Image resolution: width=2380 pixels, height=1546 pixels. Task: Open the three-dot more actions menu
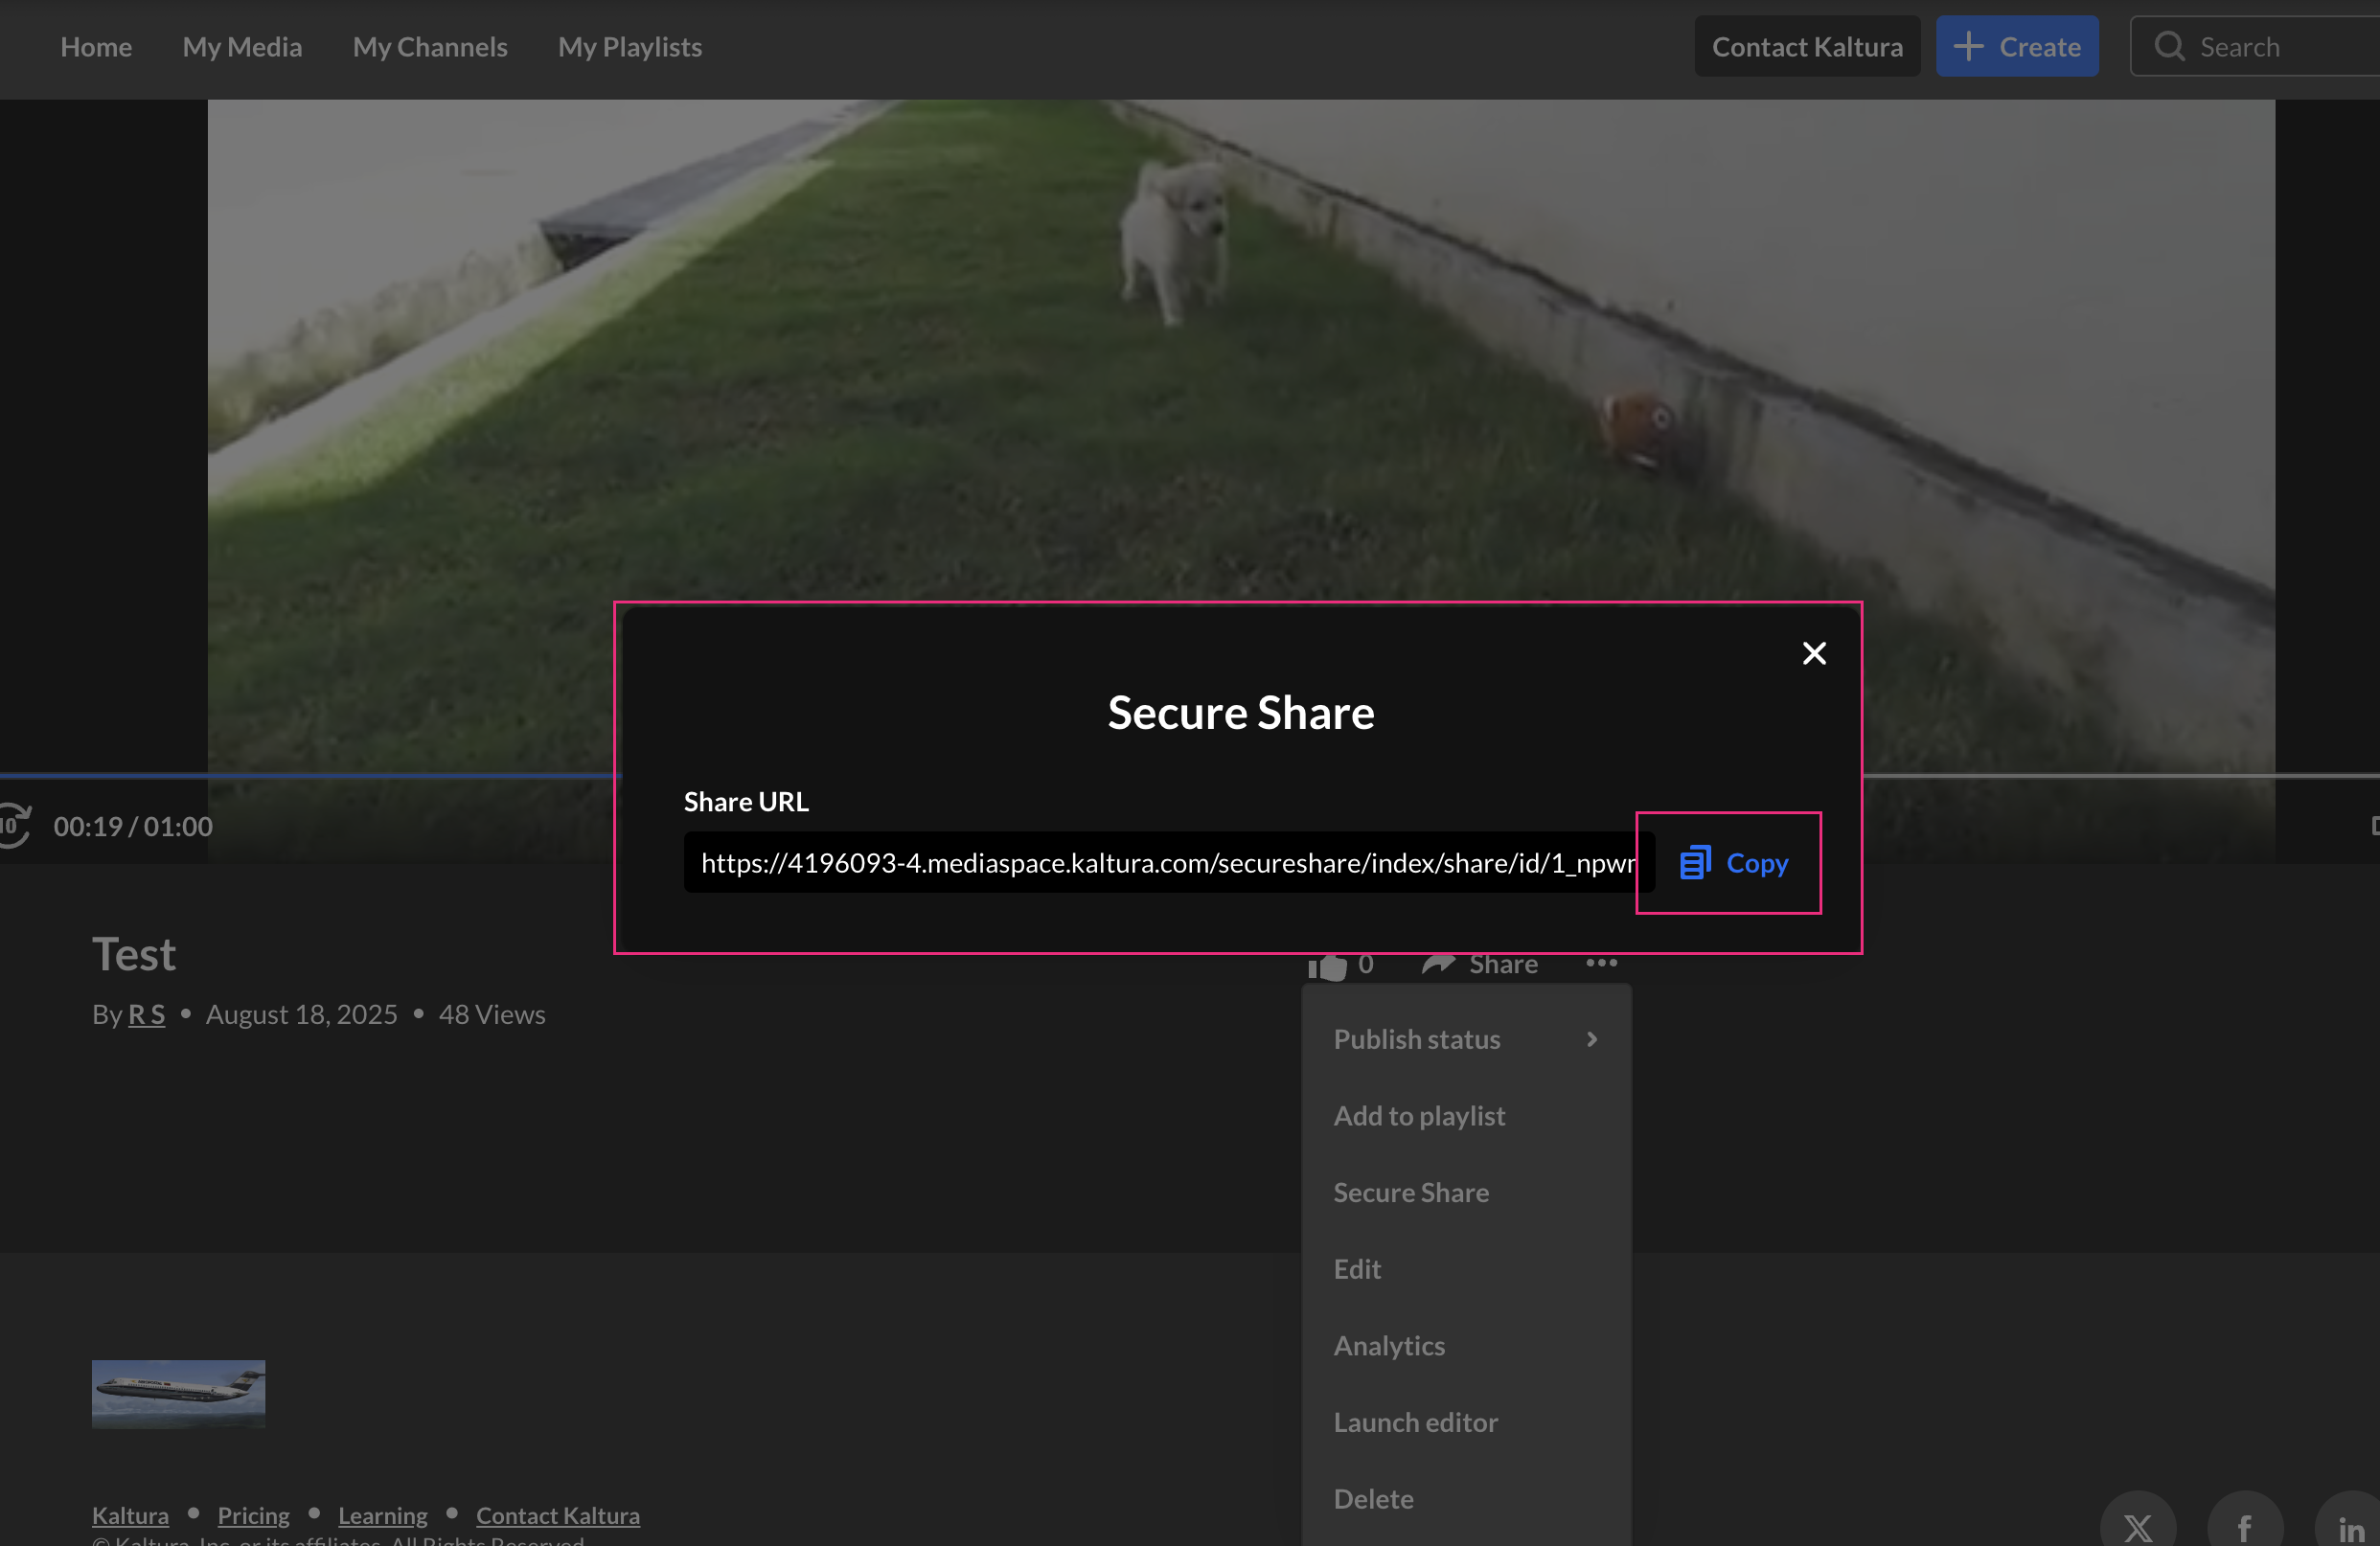pos(1601,963)
